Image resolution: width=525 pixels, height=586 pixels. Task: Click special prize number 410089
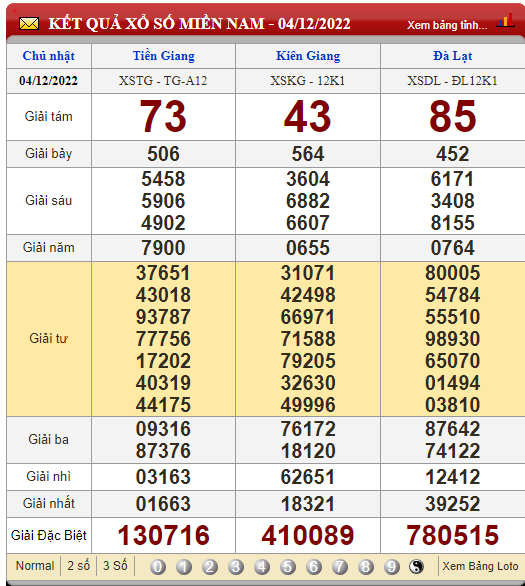pos(308,535)
